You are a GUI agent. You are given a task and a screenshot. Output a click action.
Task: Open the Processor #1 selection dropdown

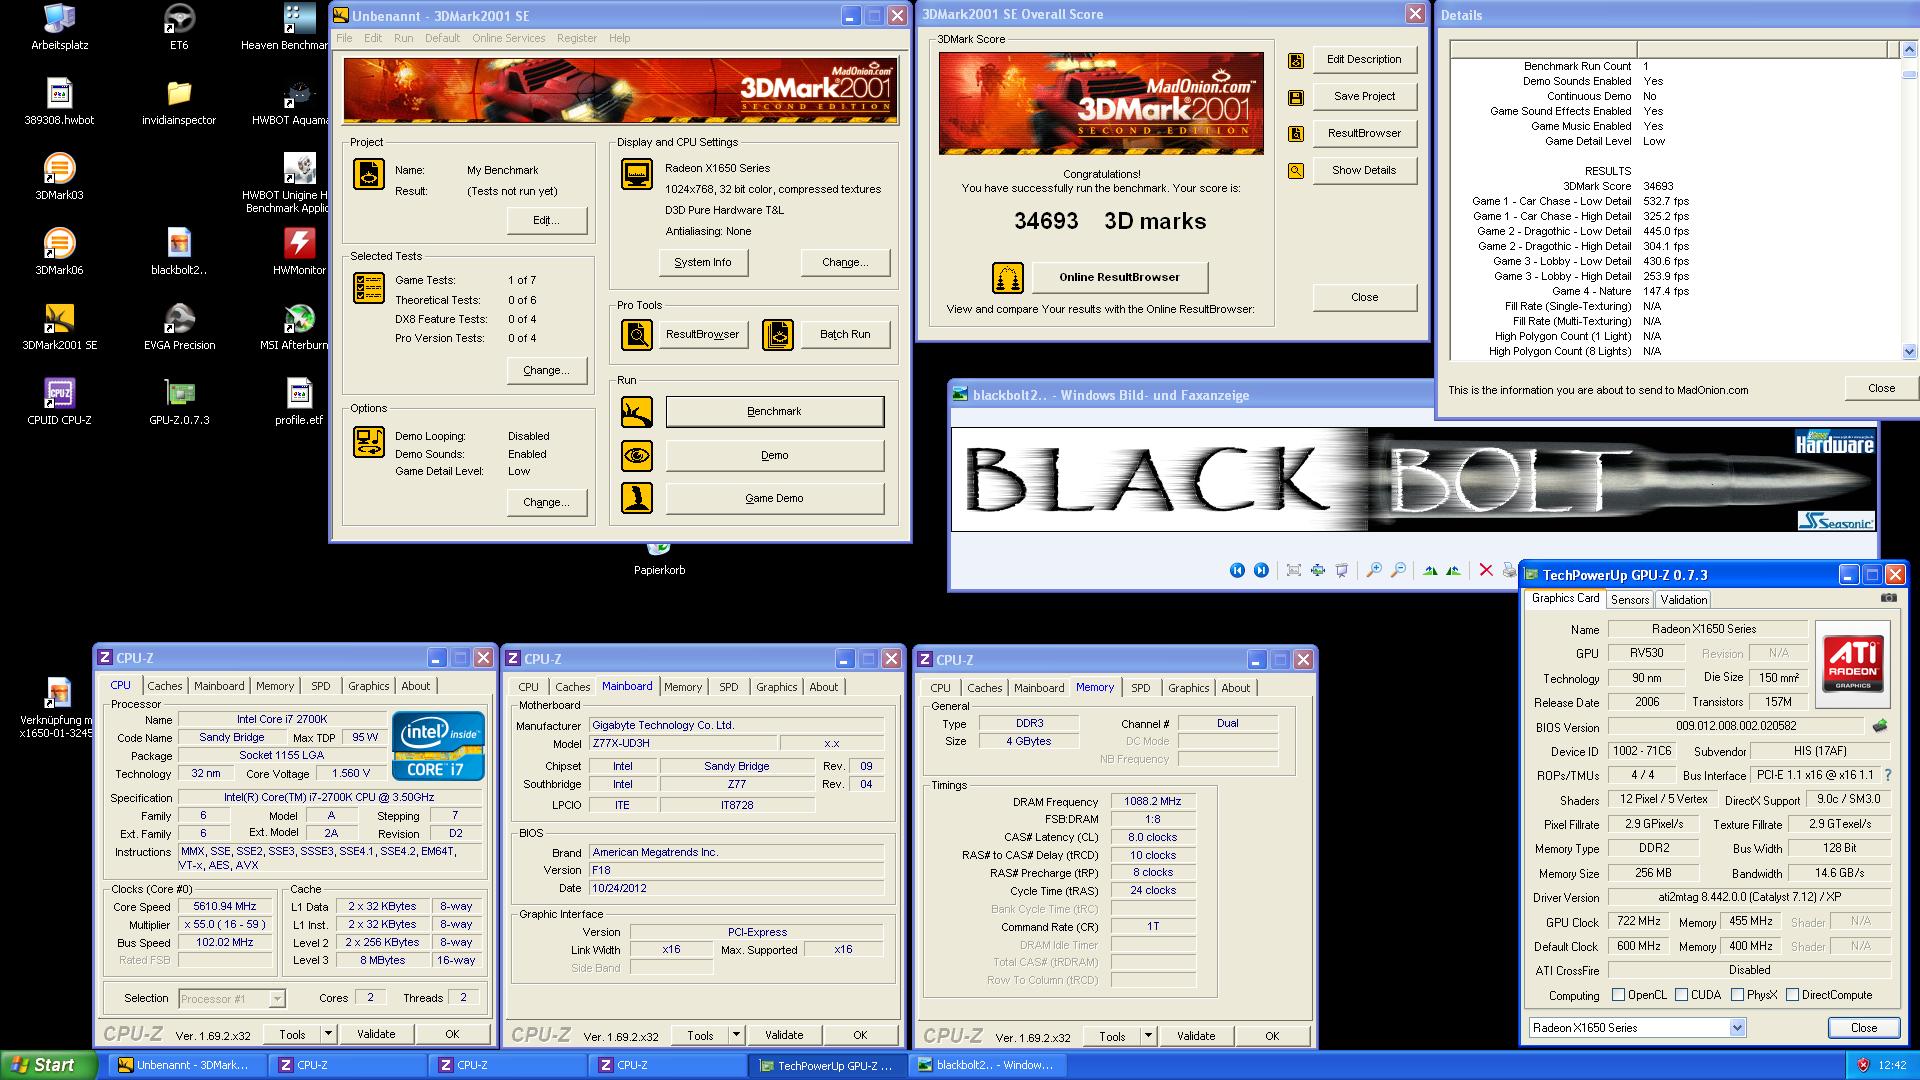pyautogui.click(x=277, y=999)
